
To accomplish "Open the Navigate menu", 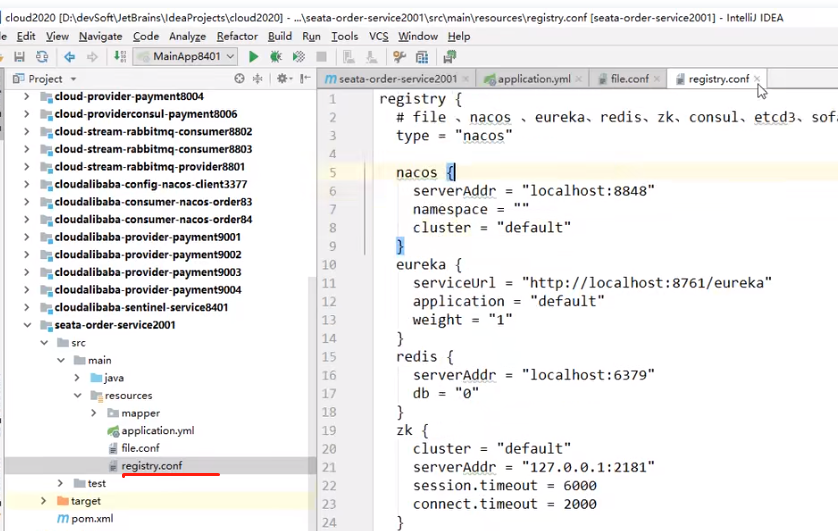I will pyautogui.click(x=100, y=36).
